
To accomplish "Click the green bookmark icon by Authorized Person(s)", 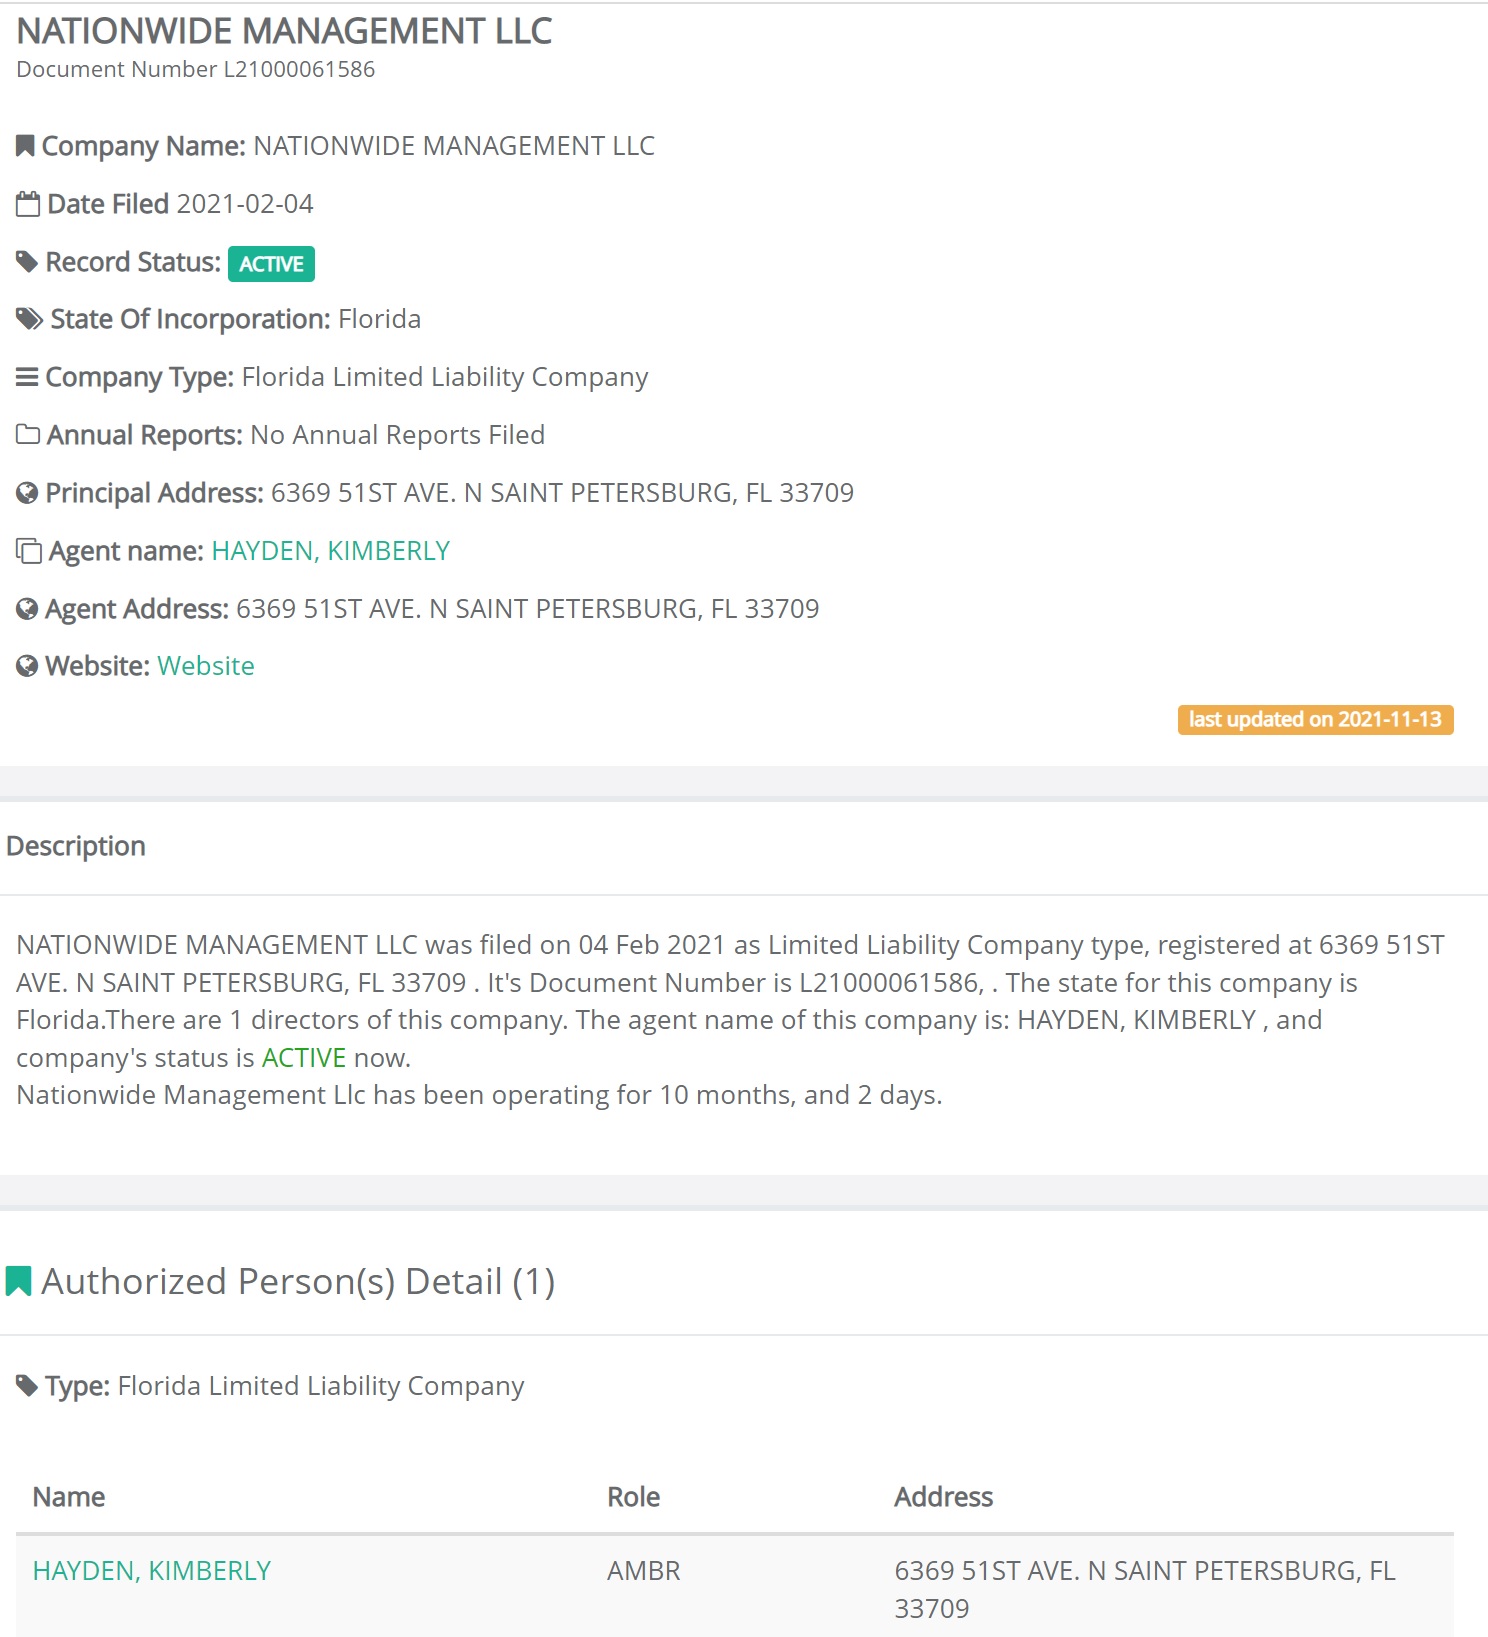I will pos(18,1281).
